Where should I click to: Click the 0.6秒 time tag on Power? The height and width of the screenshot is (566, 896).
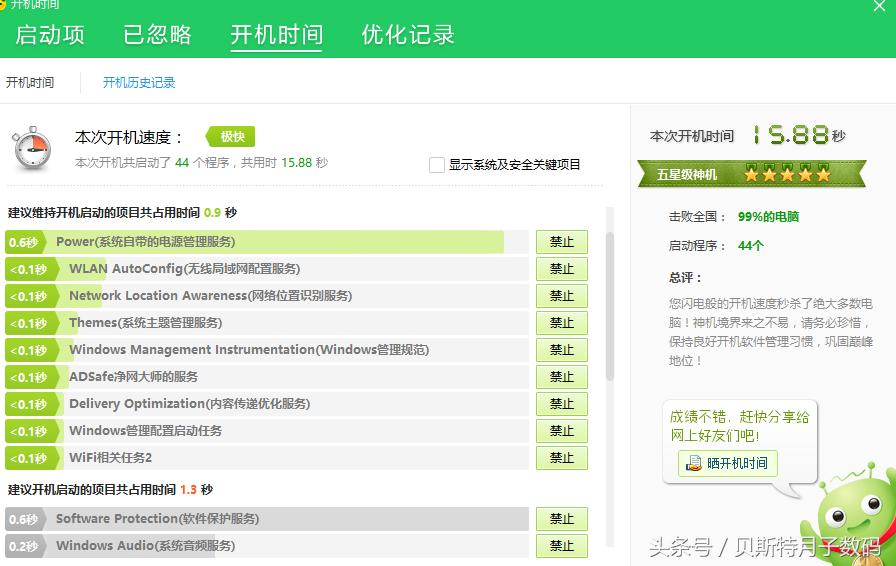pyautogui.click(x=25, y=242)
